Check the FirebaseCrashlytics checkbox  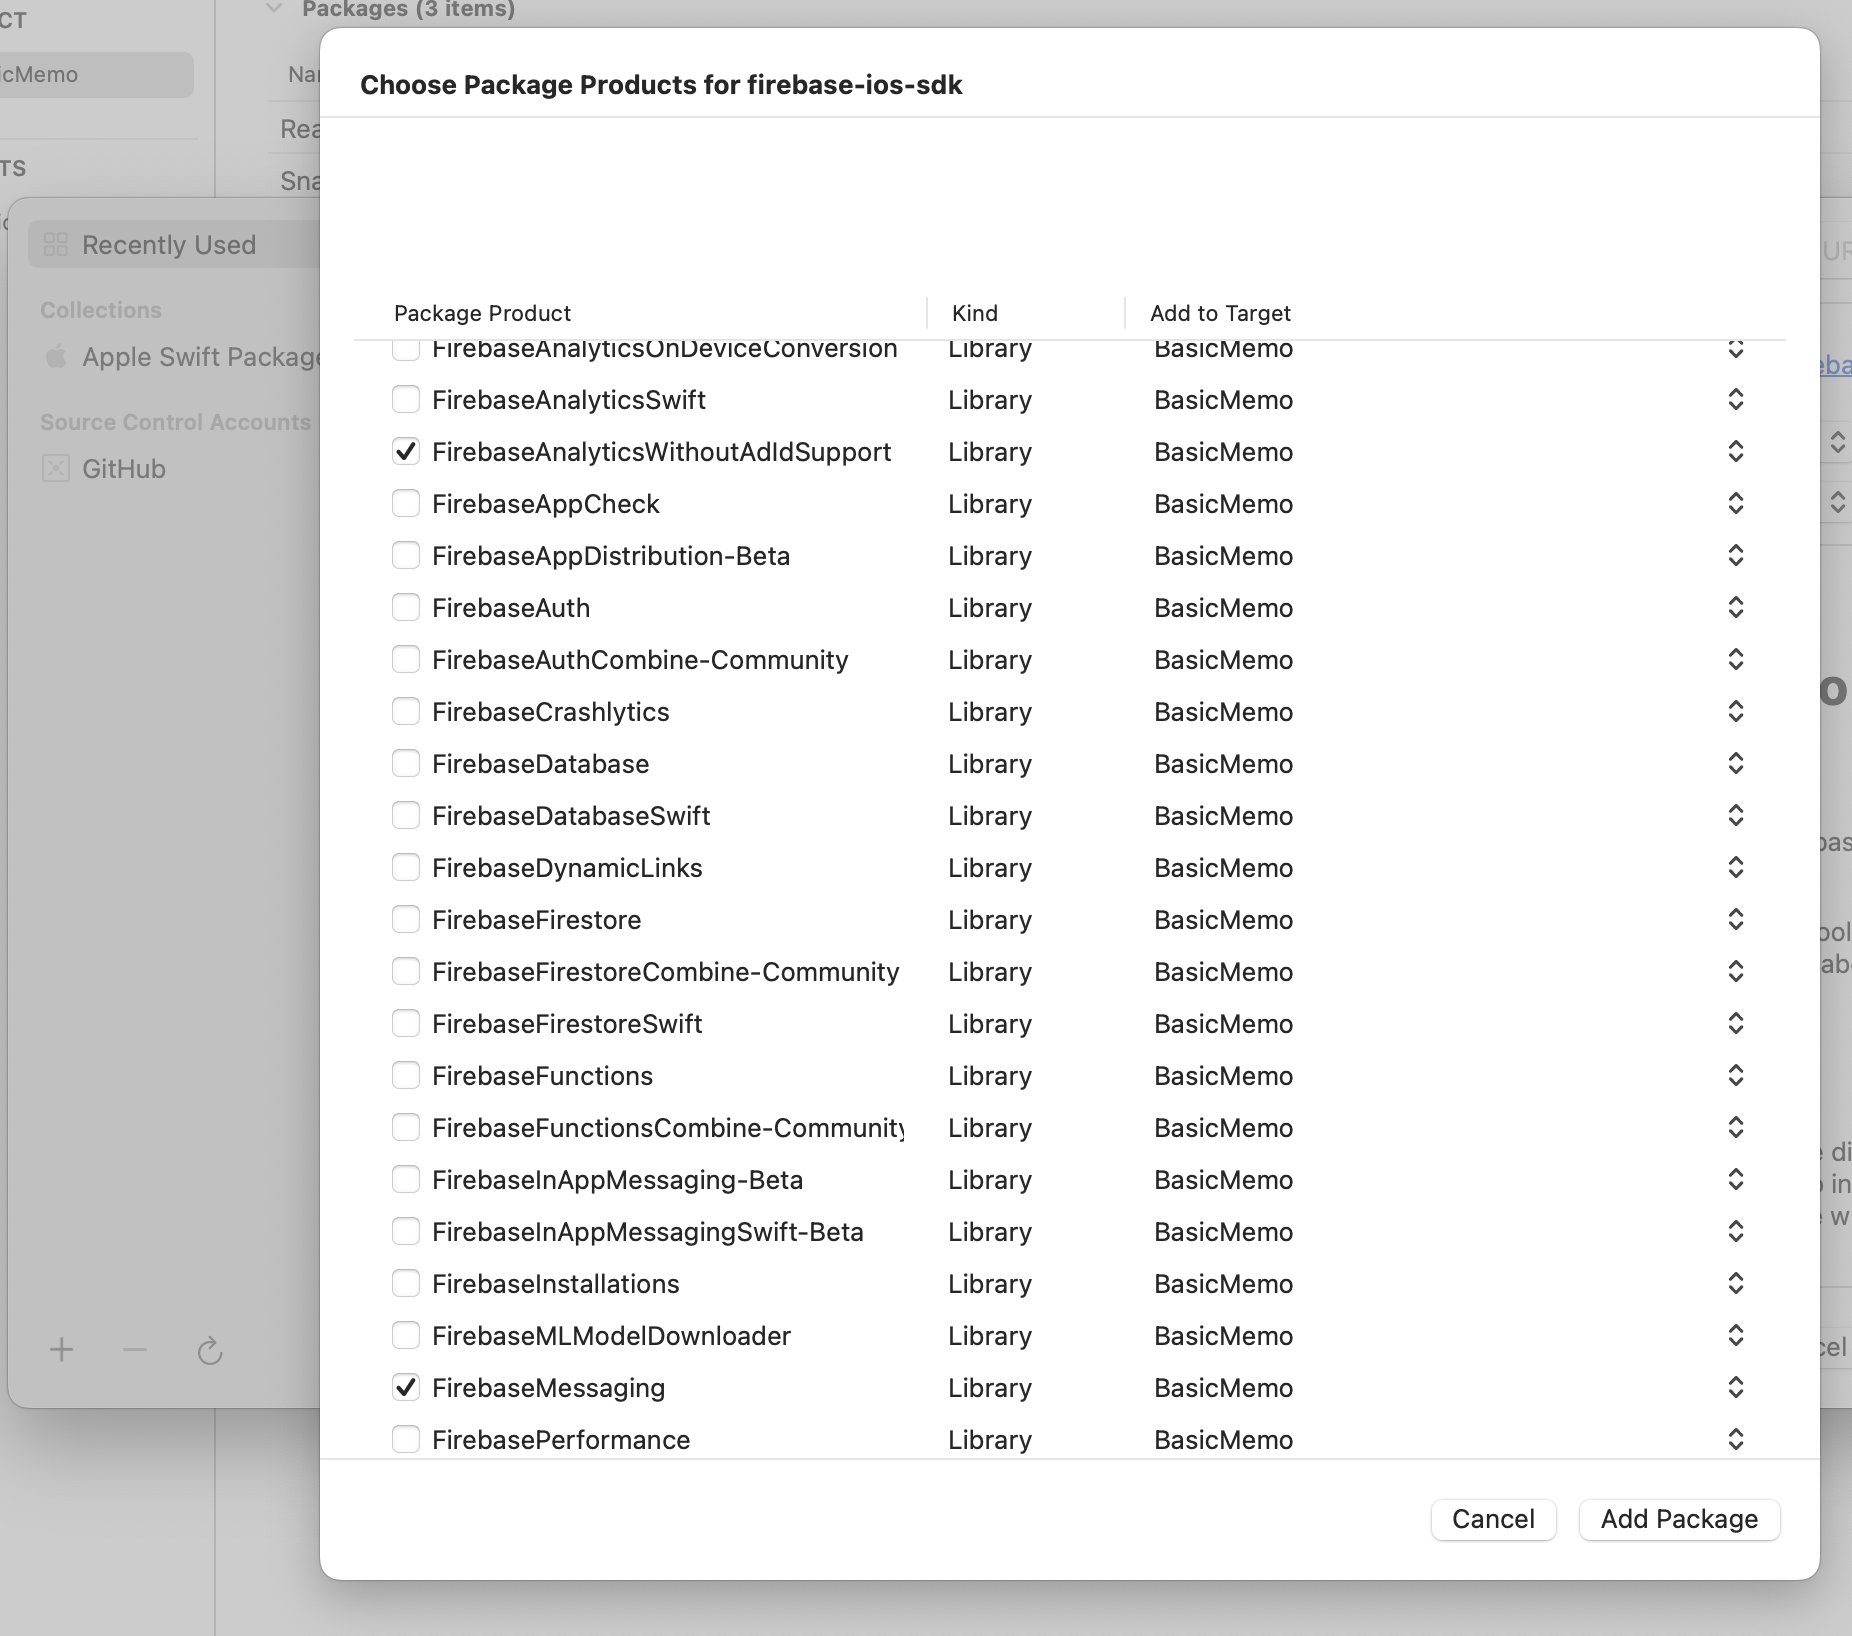[x=406, y=712]
